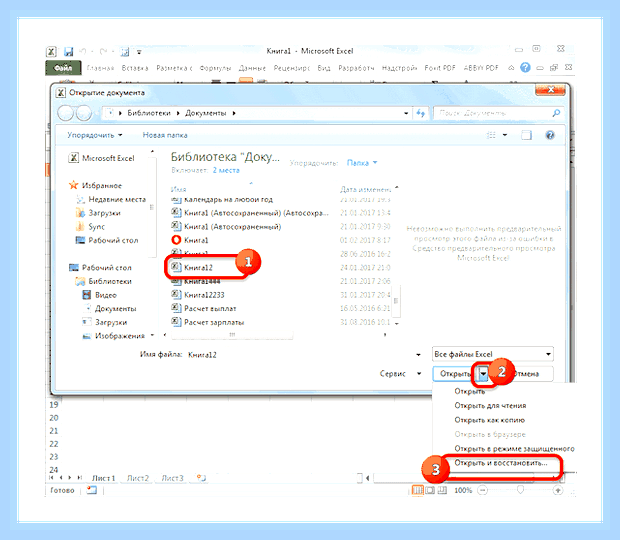Select 'Изображения' in the navigation tree
This screenshot has height=540, width=620.
click(114, 336)
